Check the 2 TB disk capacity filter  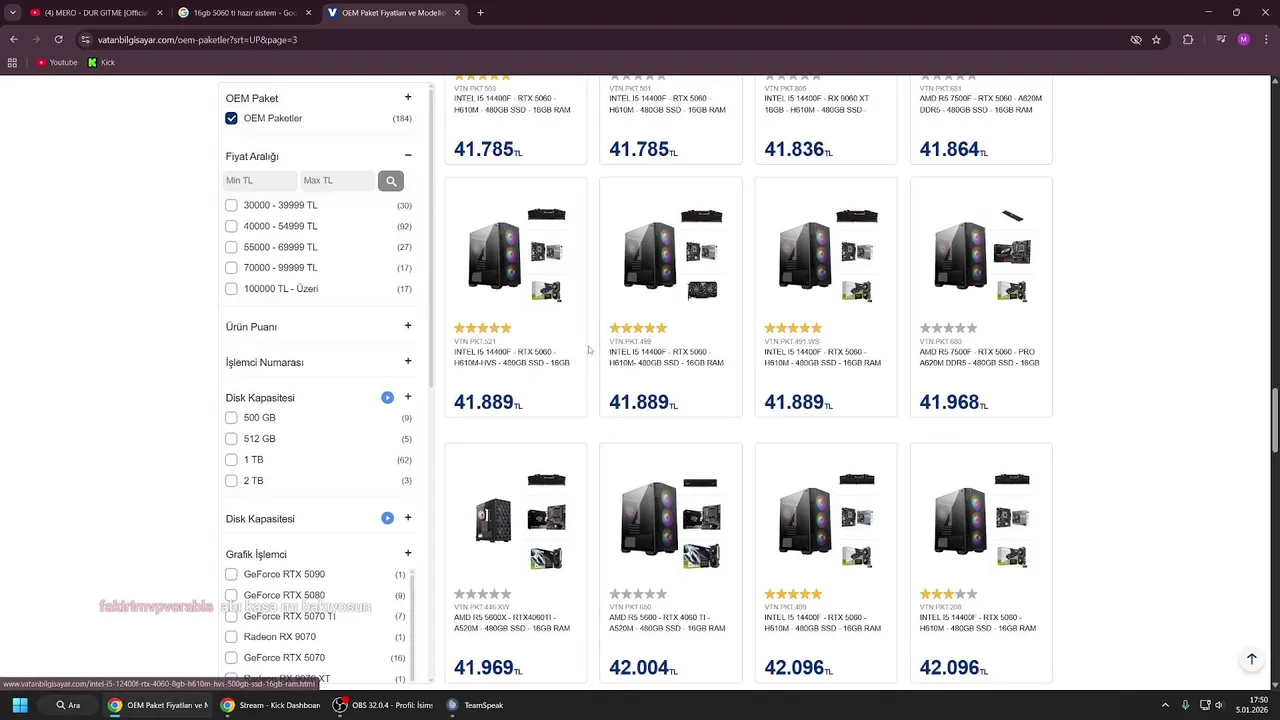pos(231,481)
